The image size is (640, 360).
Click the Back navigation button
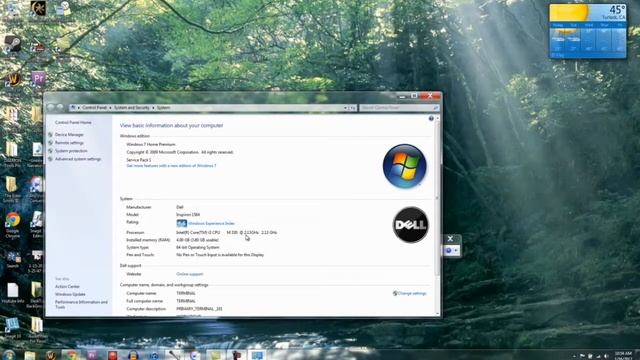pyautogui.click(x=51, y=107)
